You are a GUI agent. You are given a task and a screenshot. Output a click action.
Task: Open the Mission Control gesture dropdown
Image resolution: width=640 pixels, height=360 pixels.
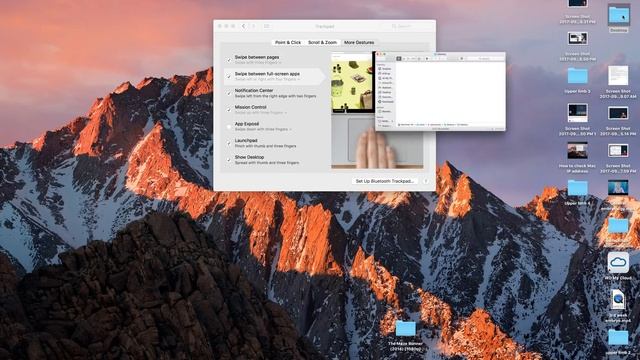(260, 112)
